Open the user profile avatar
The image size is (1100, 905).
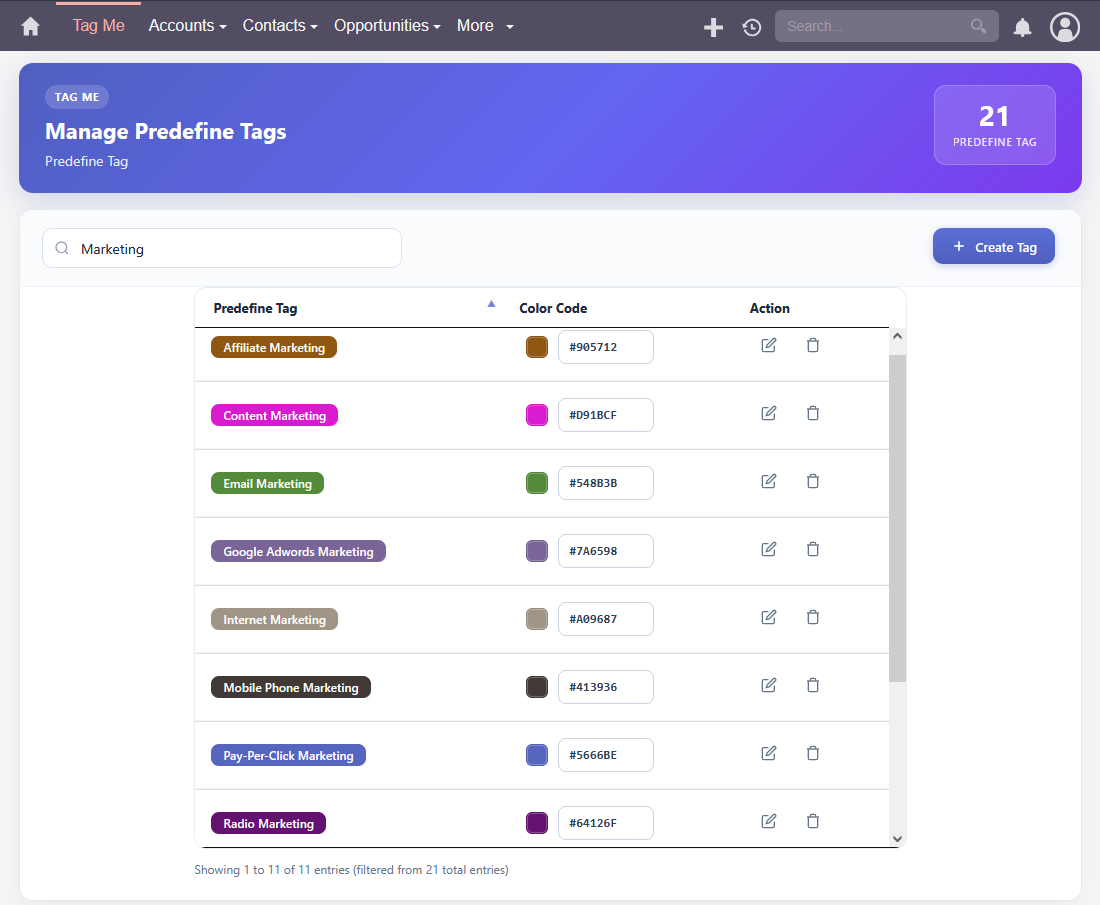[x=1064, y=27]
